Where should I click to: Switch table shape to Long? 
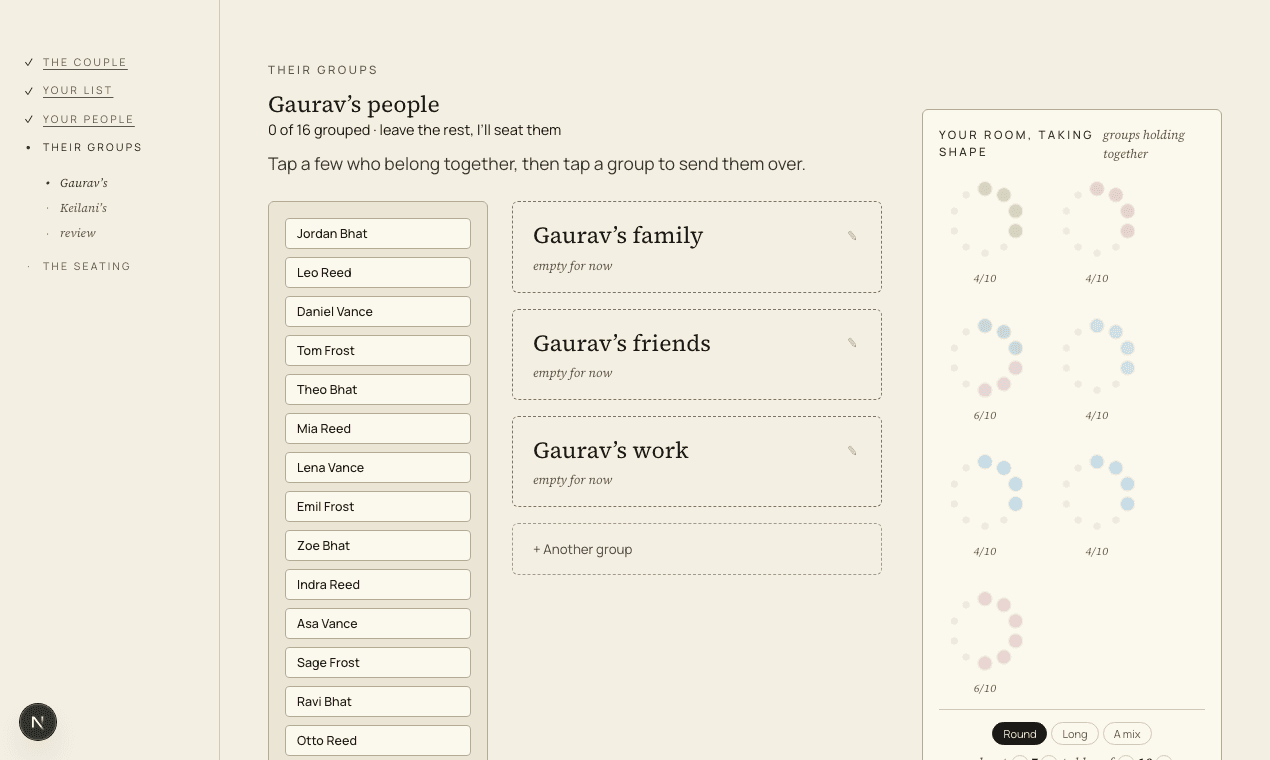point(1075,734)
